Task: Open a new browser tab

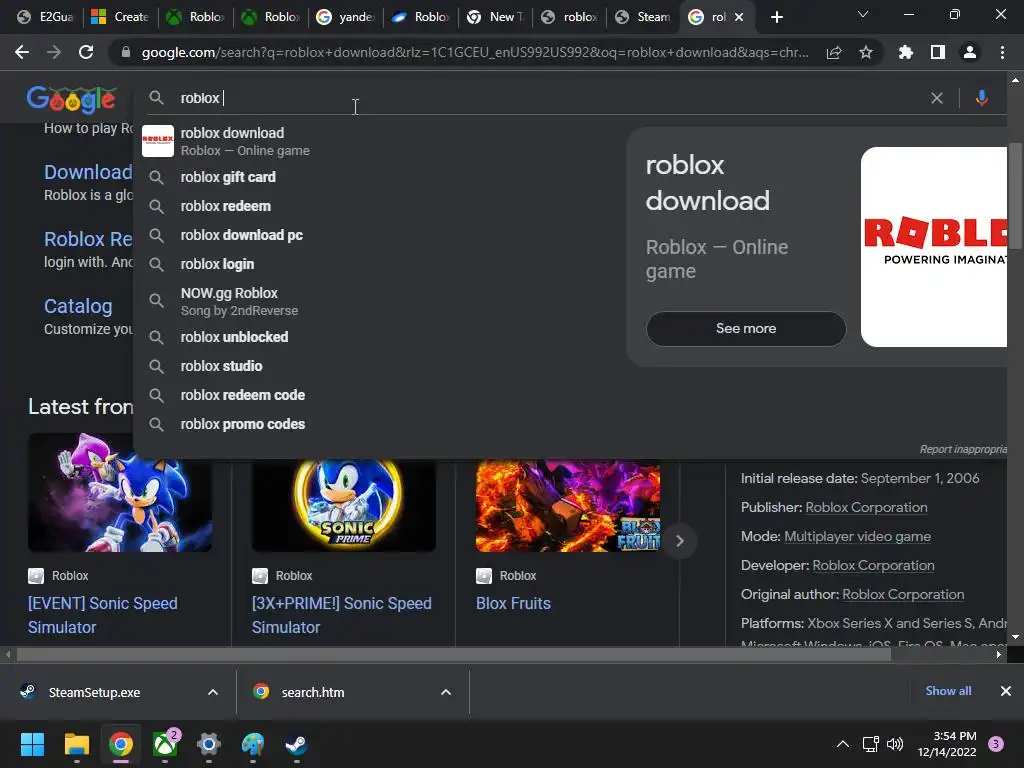Action: 776,17
